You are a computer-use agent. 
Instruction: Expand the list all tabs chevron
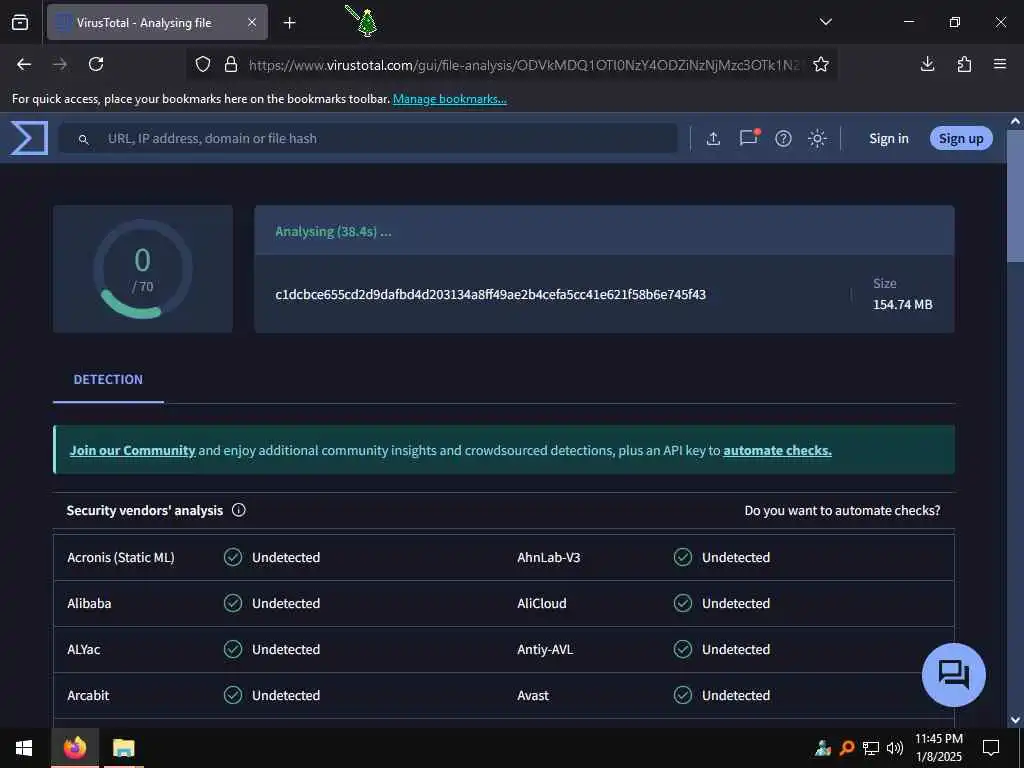click(825, 22)
